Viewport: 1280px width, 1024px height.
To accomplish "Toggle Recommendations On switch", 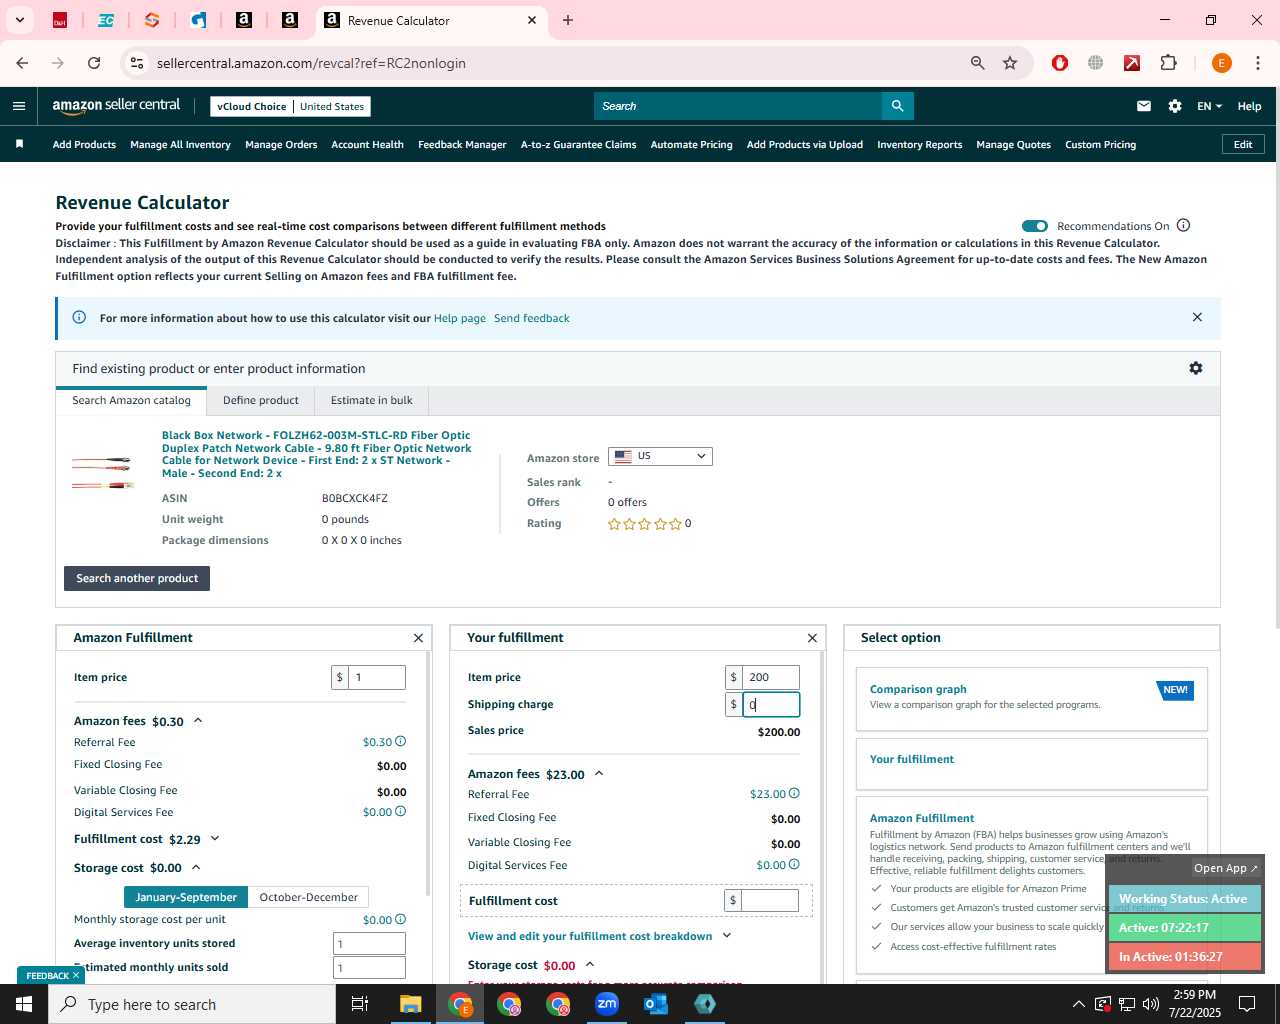I will [x=1035, y=226].
